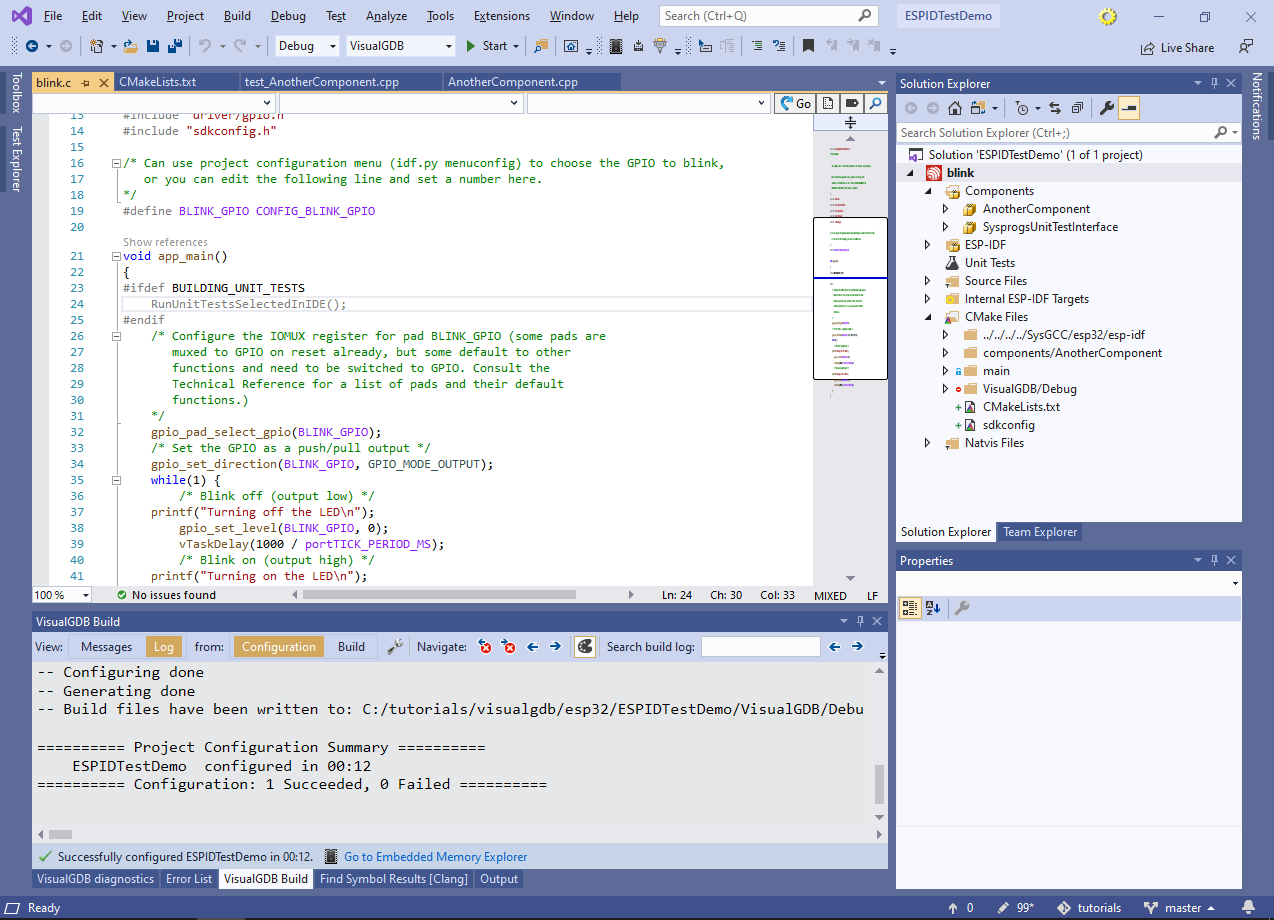Click the Toggle Bookmark icon in toolbar
The height and width of the screenshot is (920, 1274).
click(x=808, y=46)
